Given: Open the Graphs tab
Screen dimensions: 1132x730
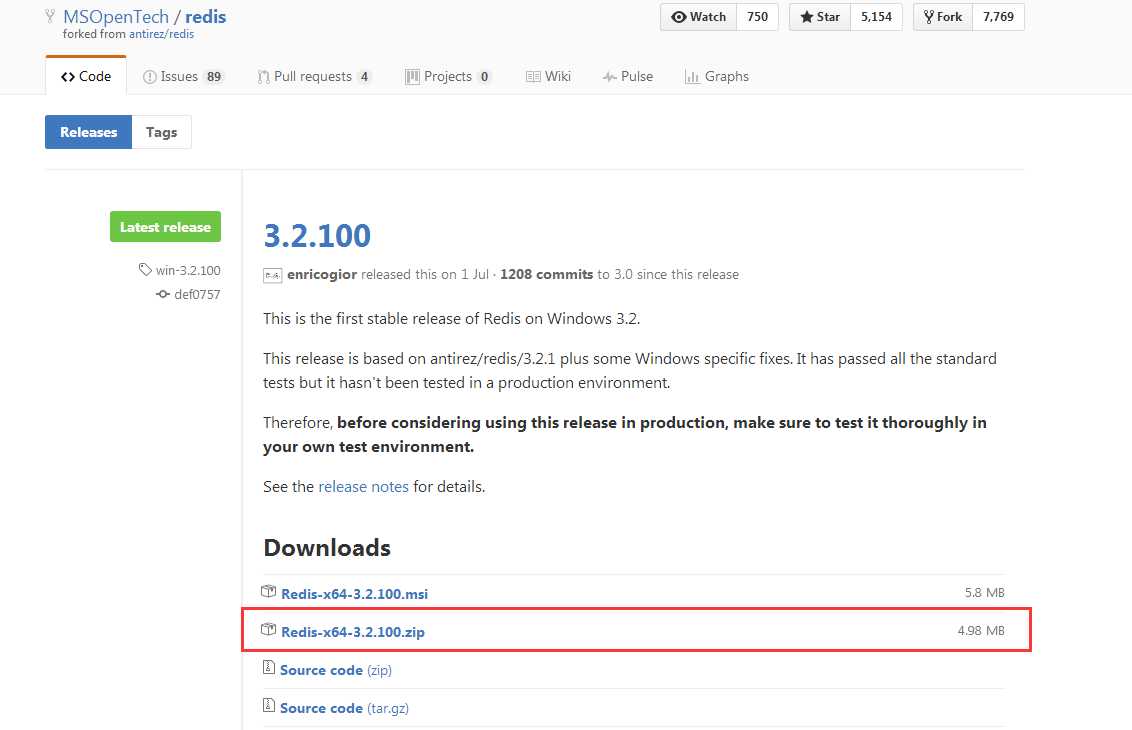Looking at the screenshot, I should point(717,77).
